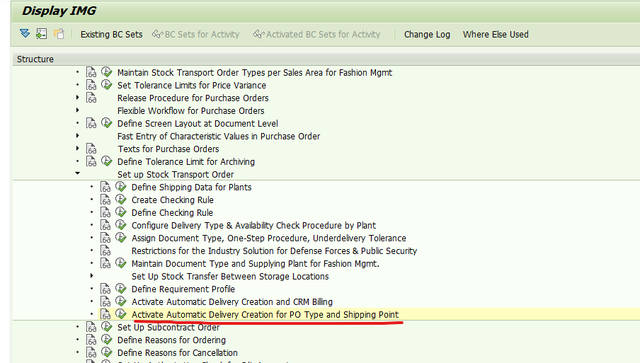Execute activity Define Screen Layout at Document Level

[107, 123]
